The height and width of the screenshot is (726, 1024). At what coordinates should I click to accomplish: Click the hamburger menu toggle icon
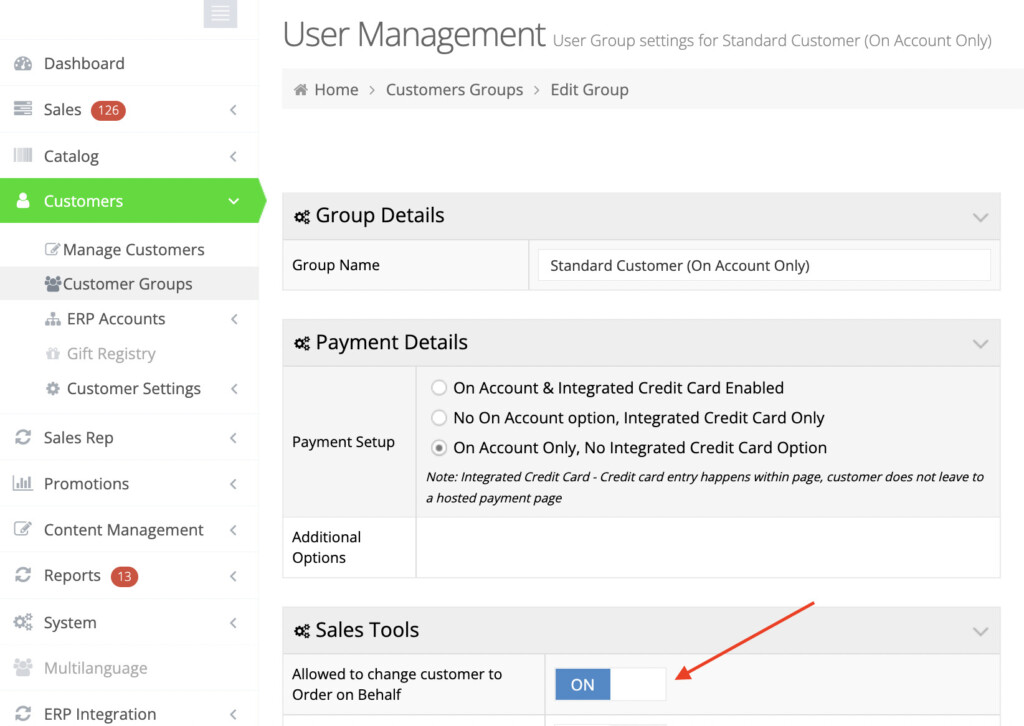(220, 13)
